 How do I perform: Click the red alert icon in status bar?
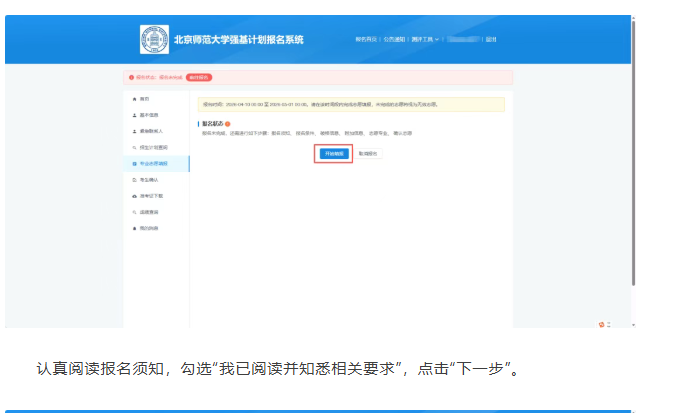[x=131, y=77]
